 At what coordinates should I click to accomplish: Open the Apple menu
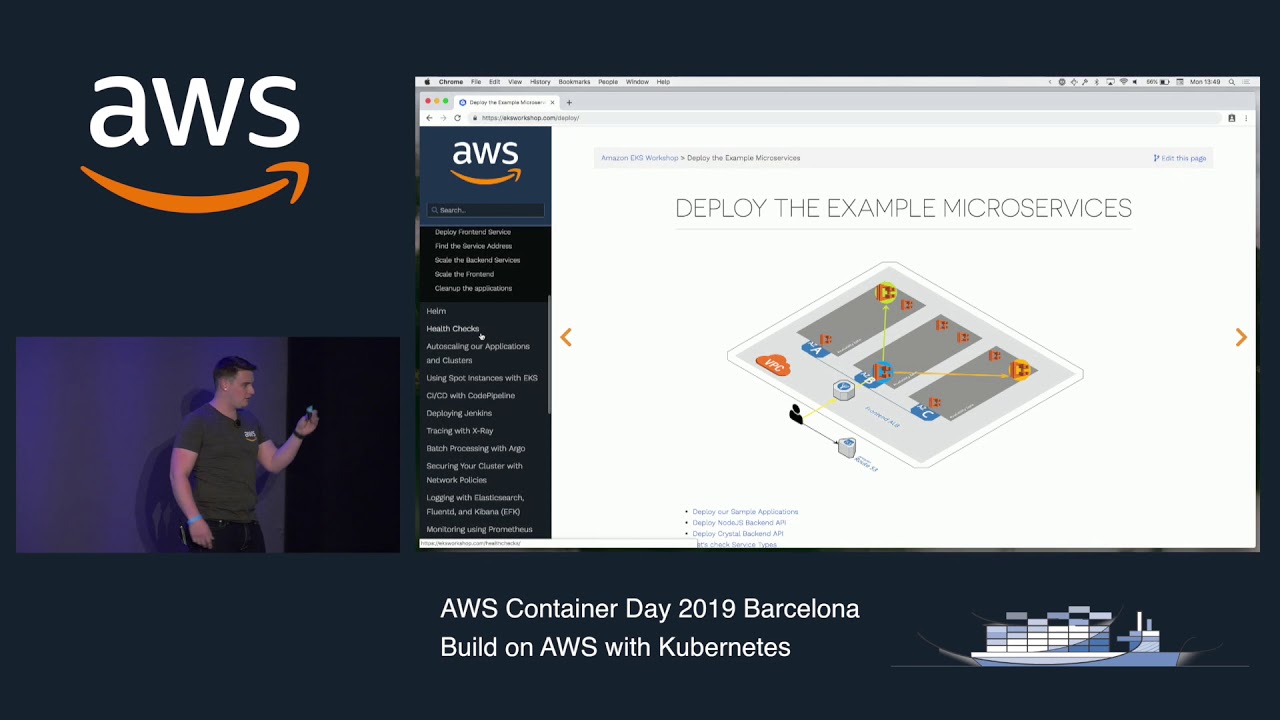coord(427,82)
